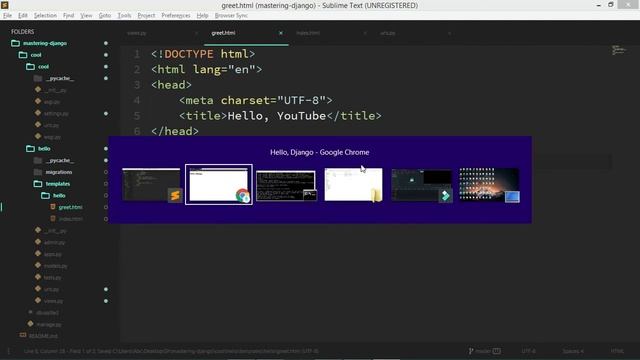Open the View menu
This screenshot has width=640, height=360.
coord(86,16)
